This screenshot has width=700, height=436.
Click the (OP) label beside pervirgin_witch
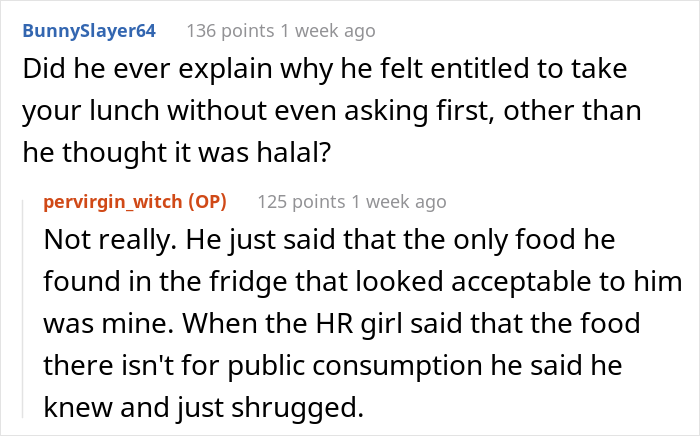[x=208, y=202]
